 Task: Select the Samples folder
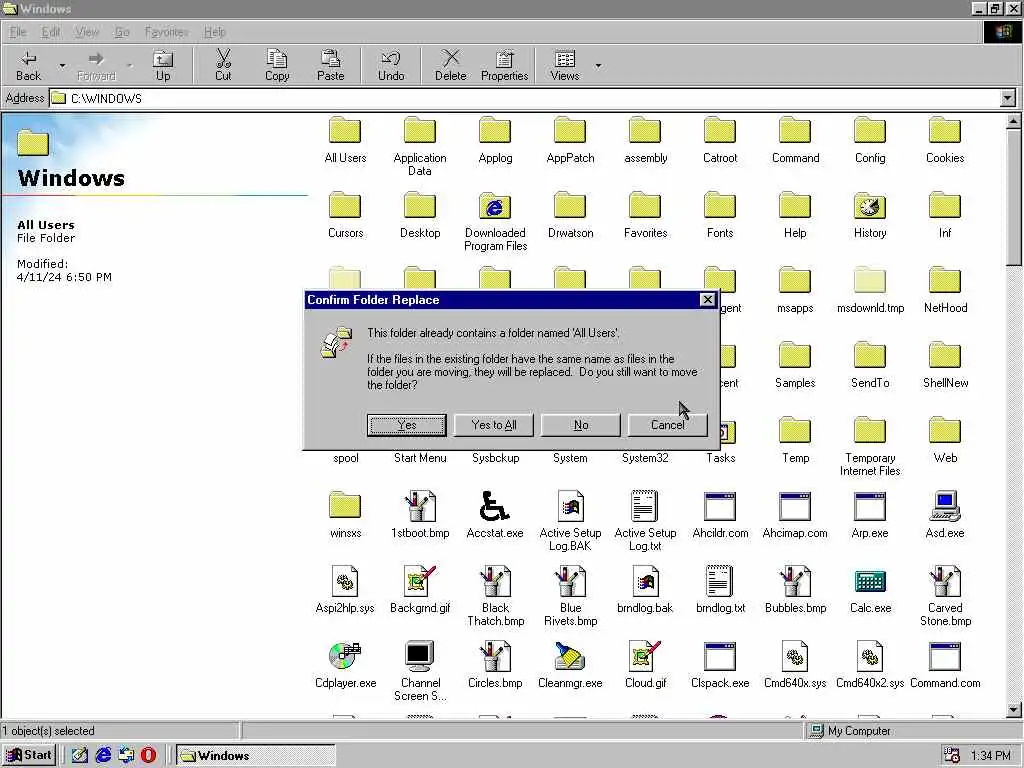click(795, 365)
